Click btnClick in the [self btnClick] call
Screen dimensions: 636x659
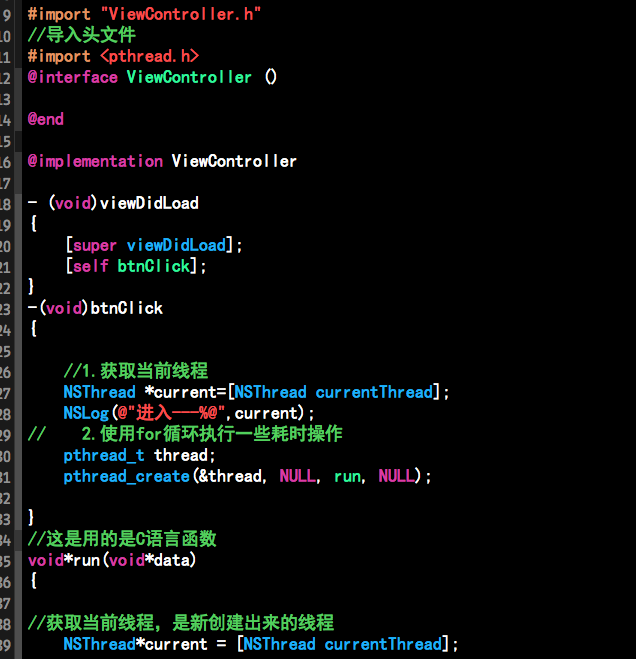click(154, 266)
